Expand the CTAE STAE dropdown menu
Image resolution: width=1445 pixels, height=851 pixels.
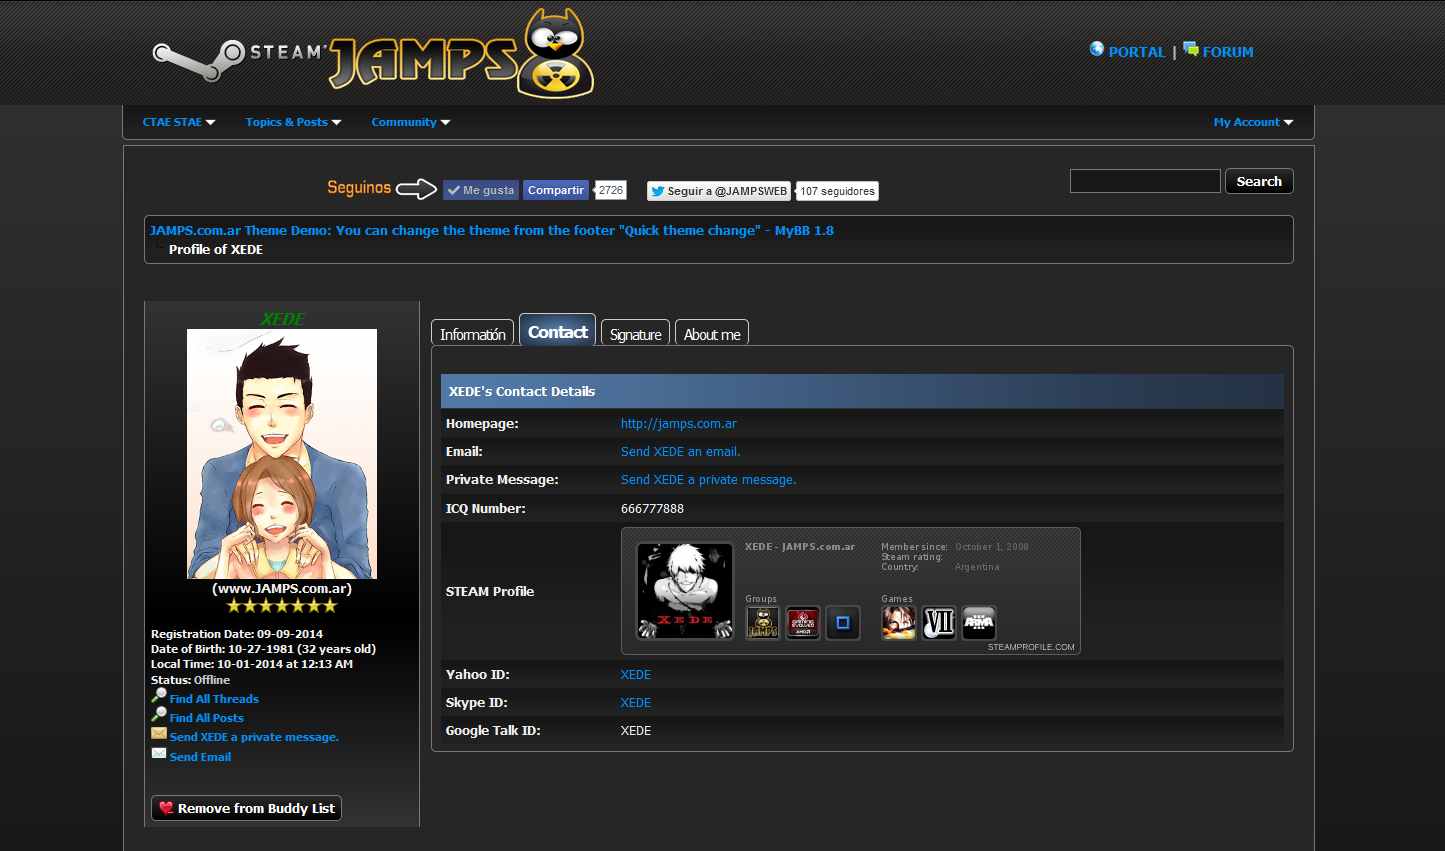tap(179, 122)
